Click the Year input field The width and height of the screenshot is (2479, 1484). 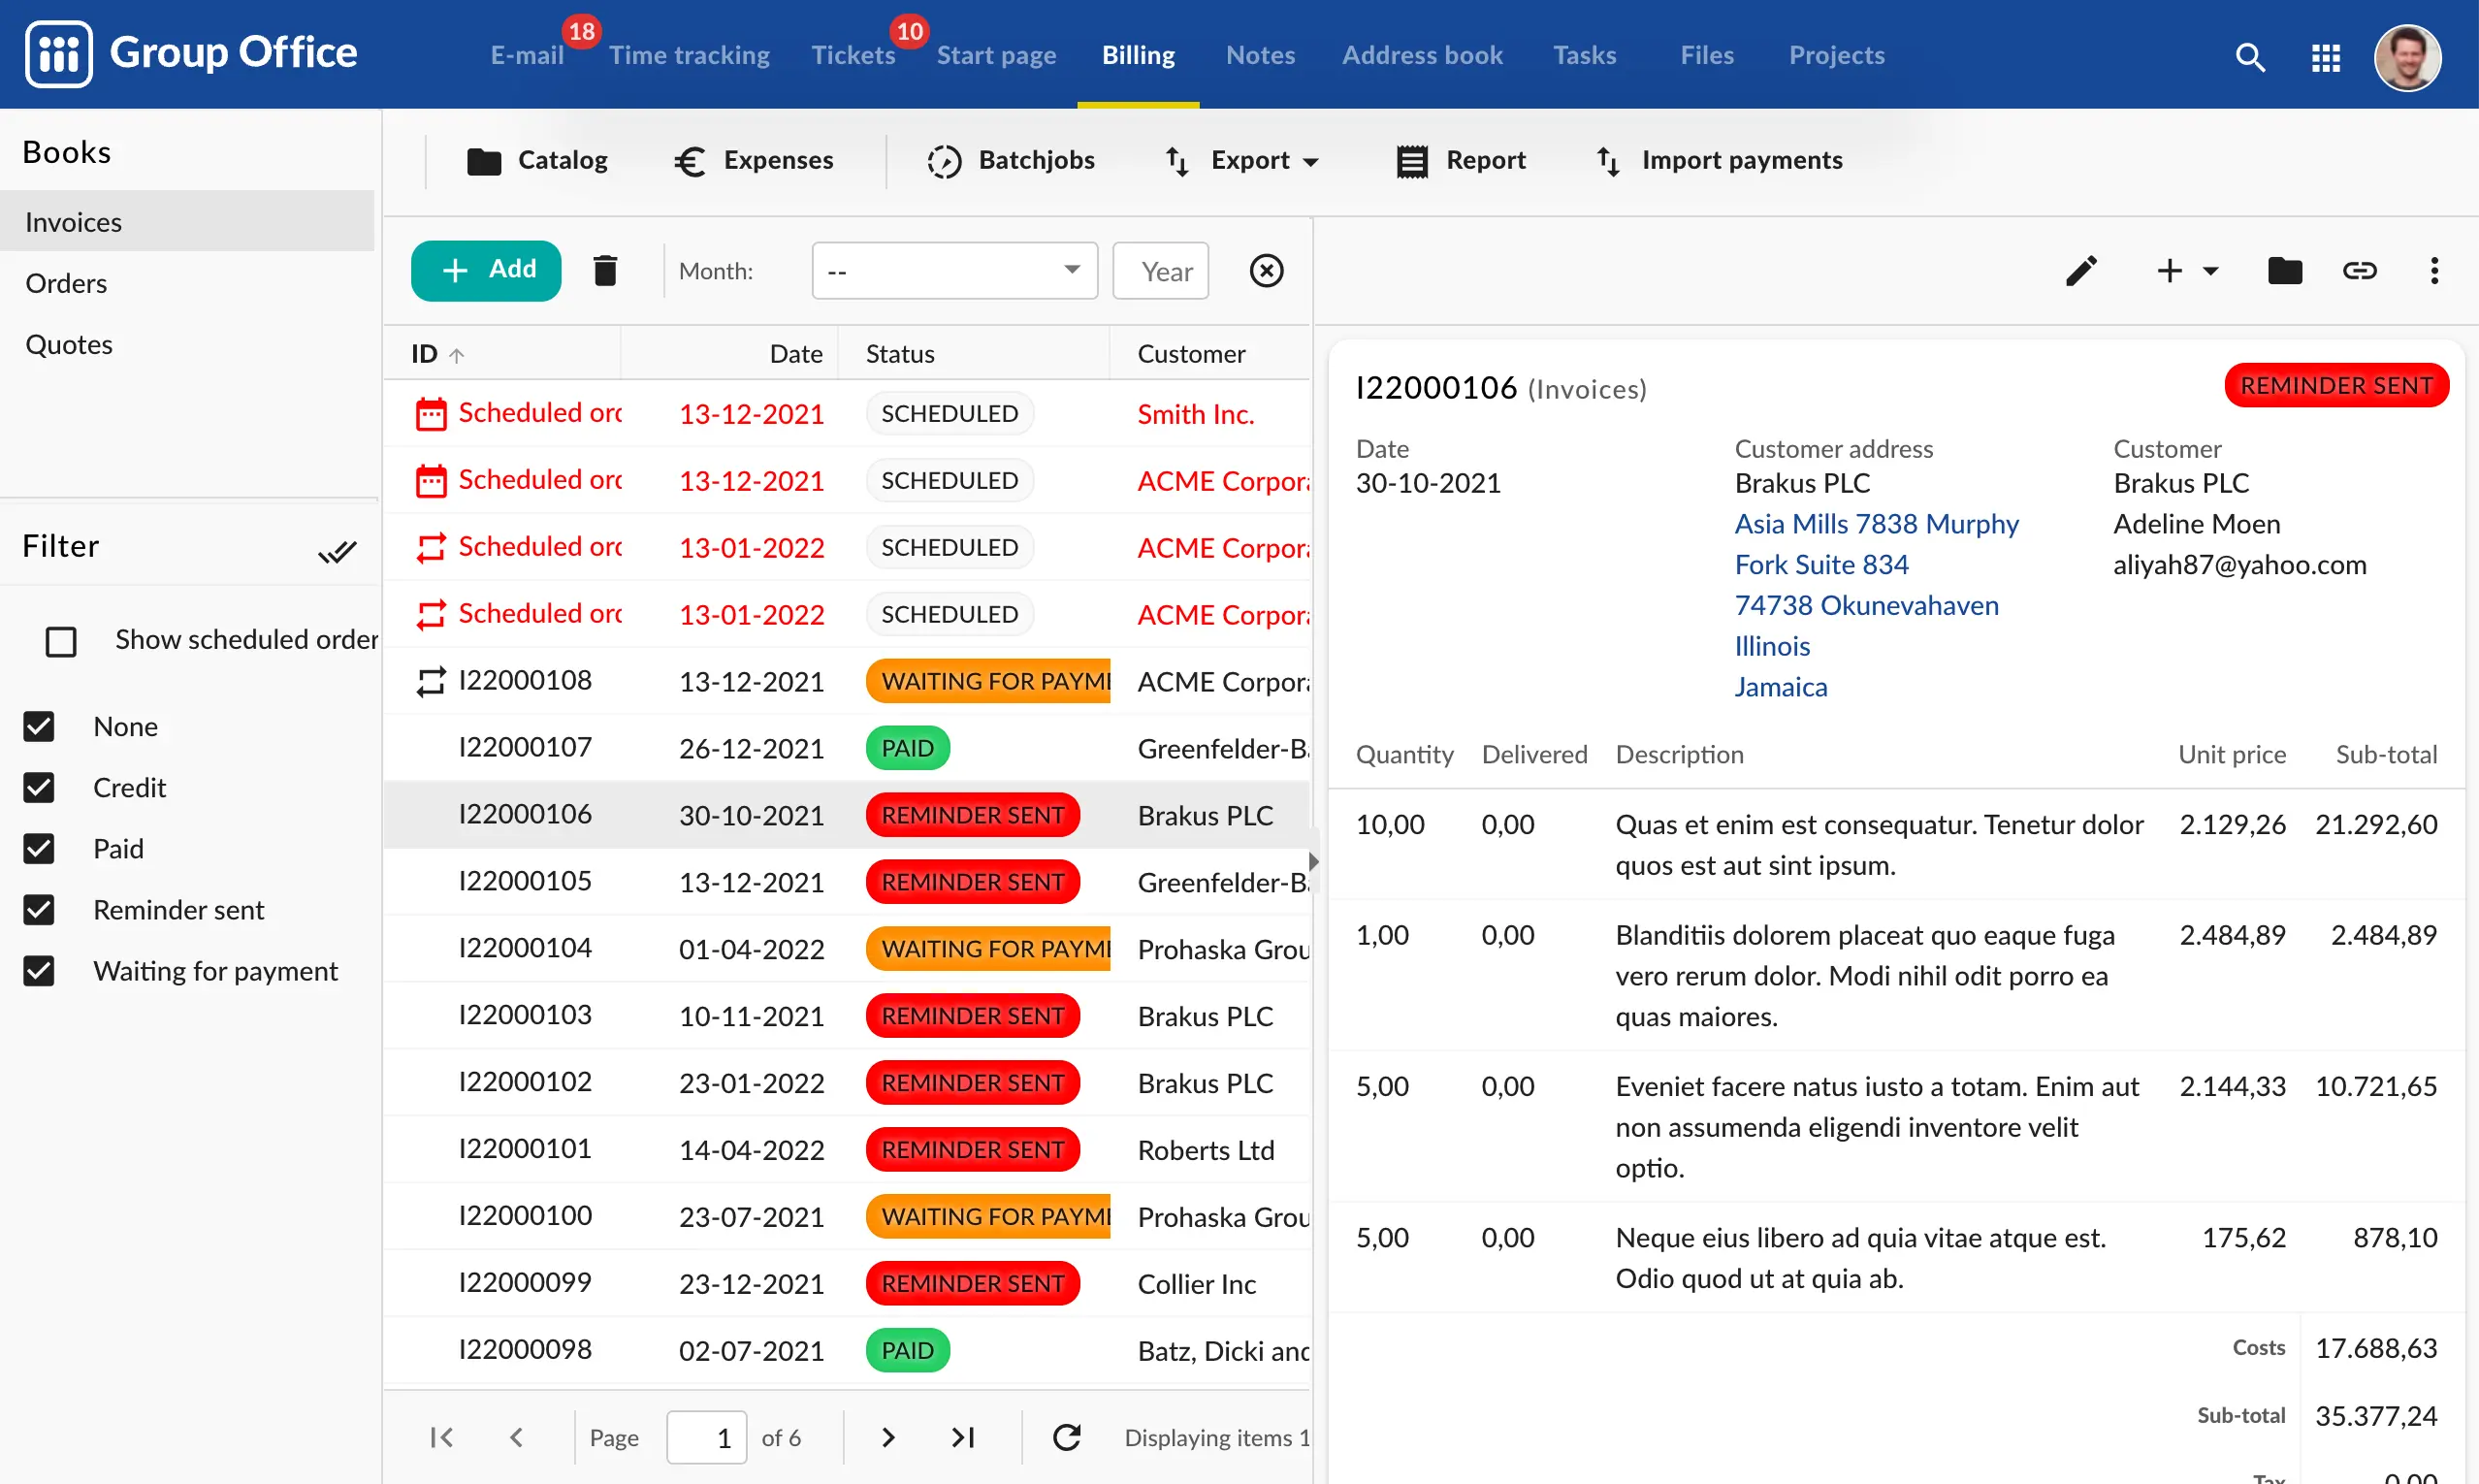[x=1160, y=270]
